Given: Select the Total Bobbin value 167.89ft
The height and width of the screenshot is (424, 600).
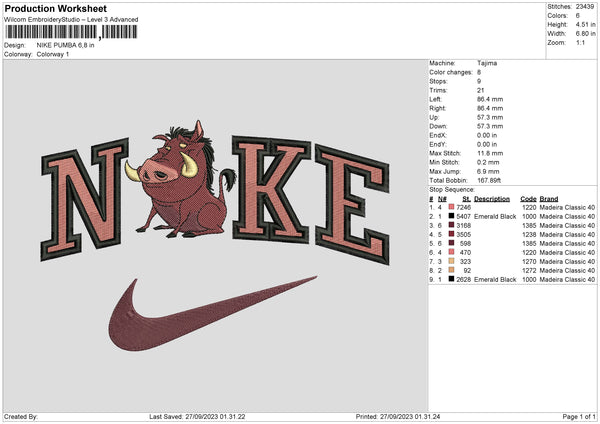Looking at the screenshot, I should (489, 180).
